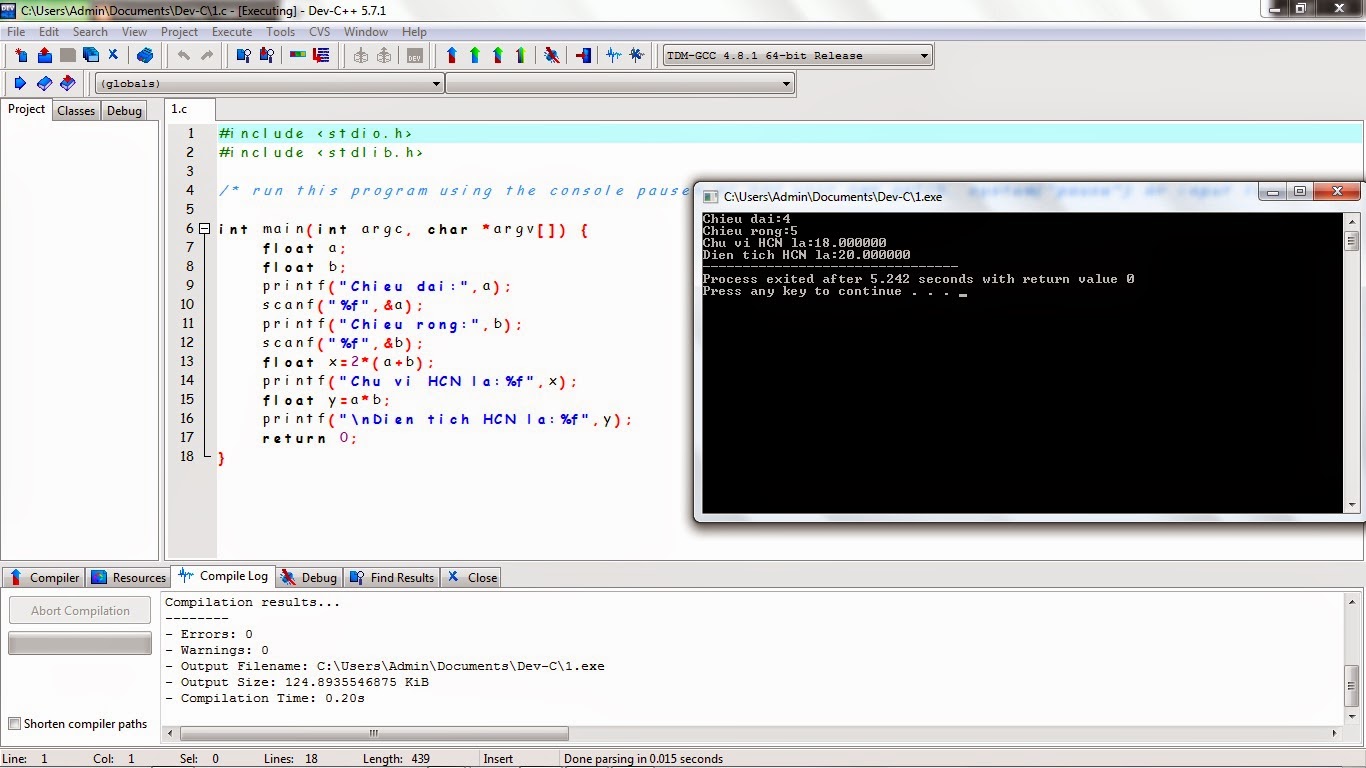
Task: Click the greyed-out Save icon
Action: pos(67,56)
